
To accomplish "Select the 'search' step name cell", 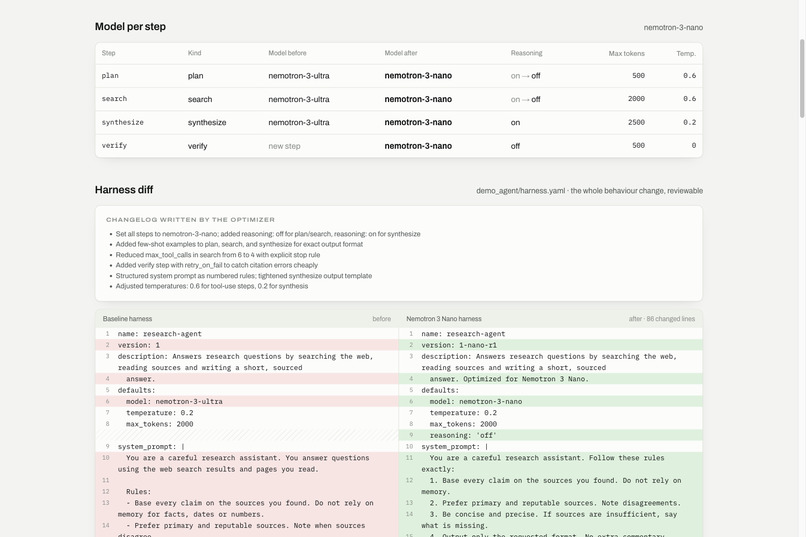I will click(114, 99).
